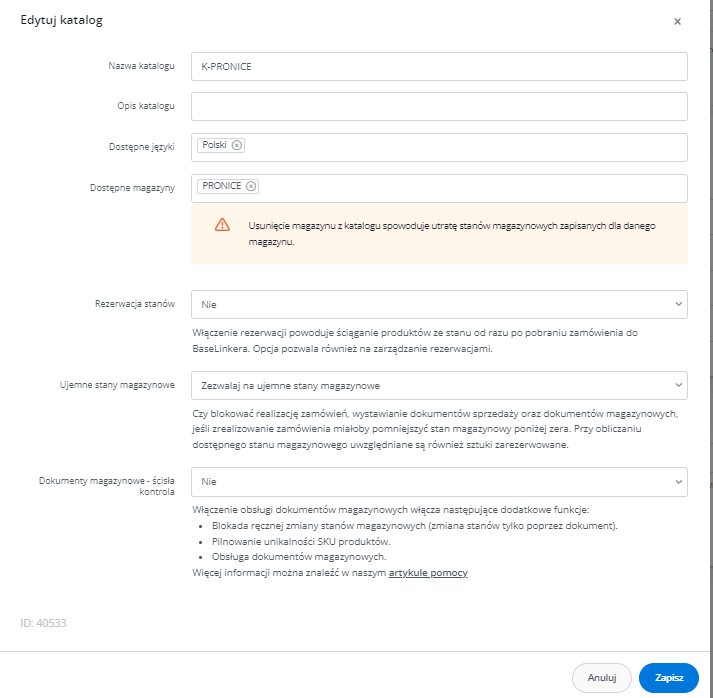713x698 pixels.
Task: Click the Nazwa katalogu input field
Action: 439,66
